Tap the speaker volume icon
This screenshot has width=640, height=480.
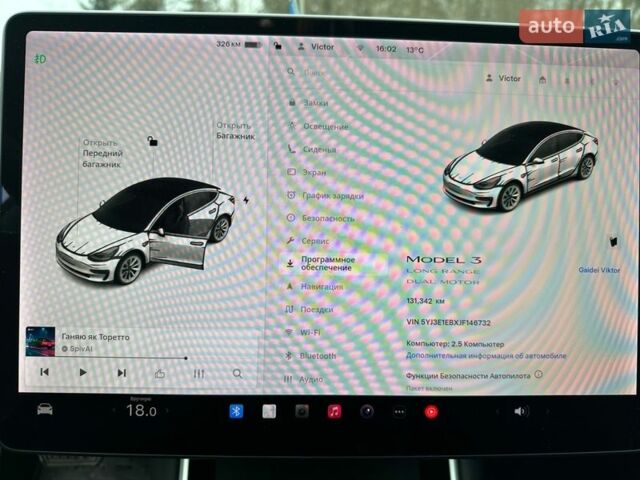520,411
